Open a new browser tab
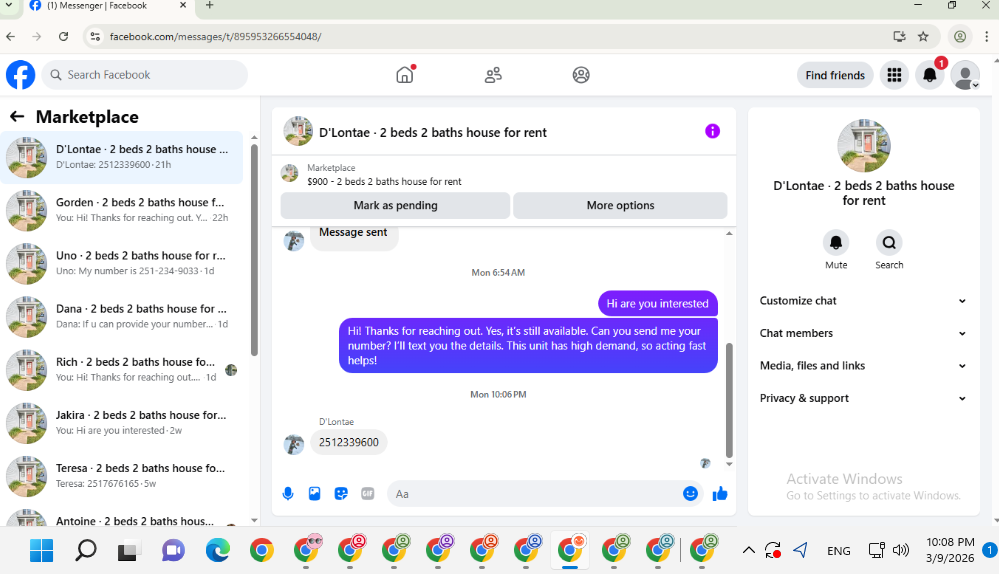Image resolution: width=999 pixels, height=574 pixels. click(210, 6)
